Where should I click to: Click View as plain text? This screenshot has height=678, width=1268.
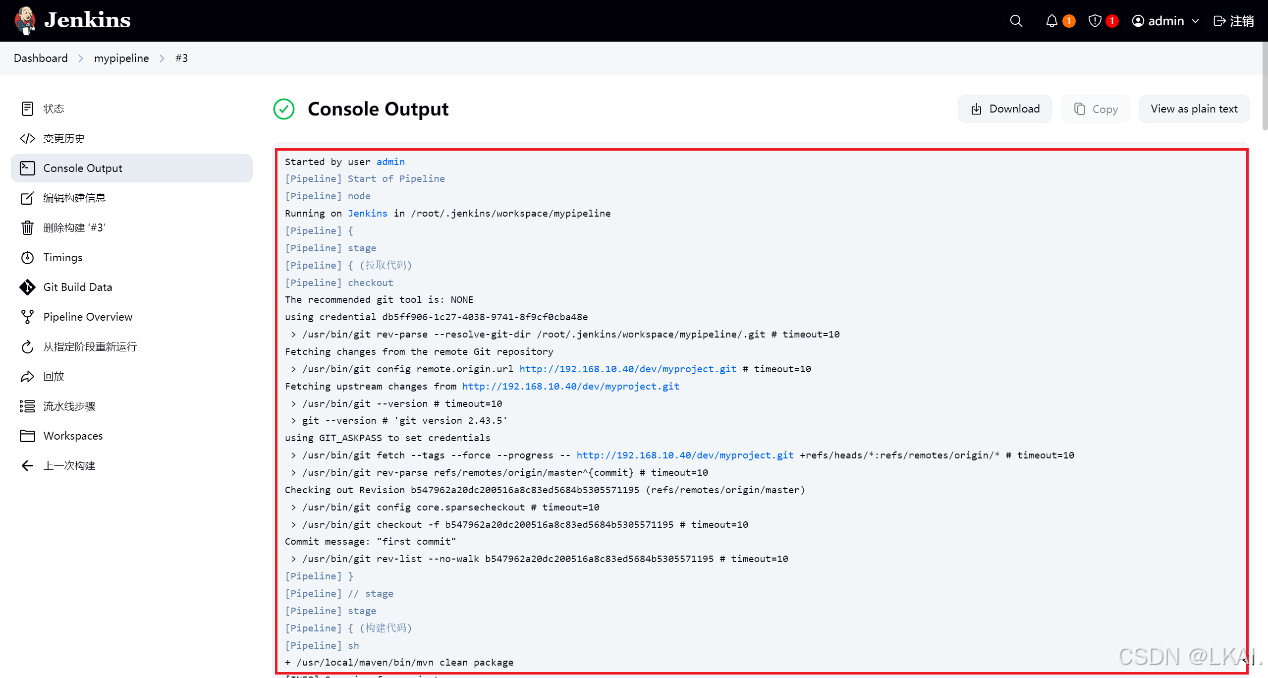(x=1194, y=109)
